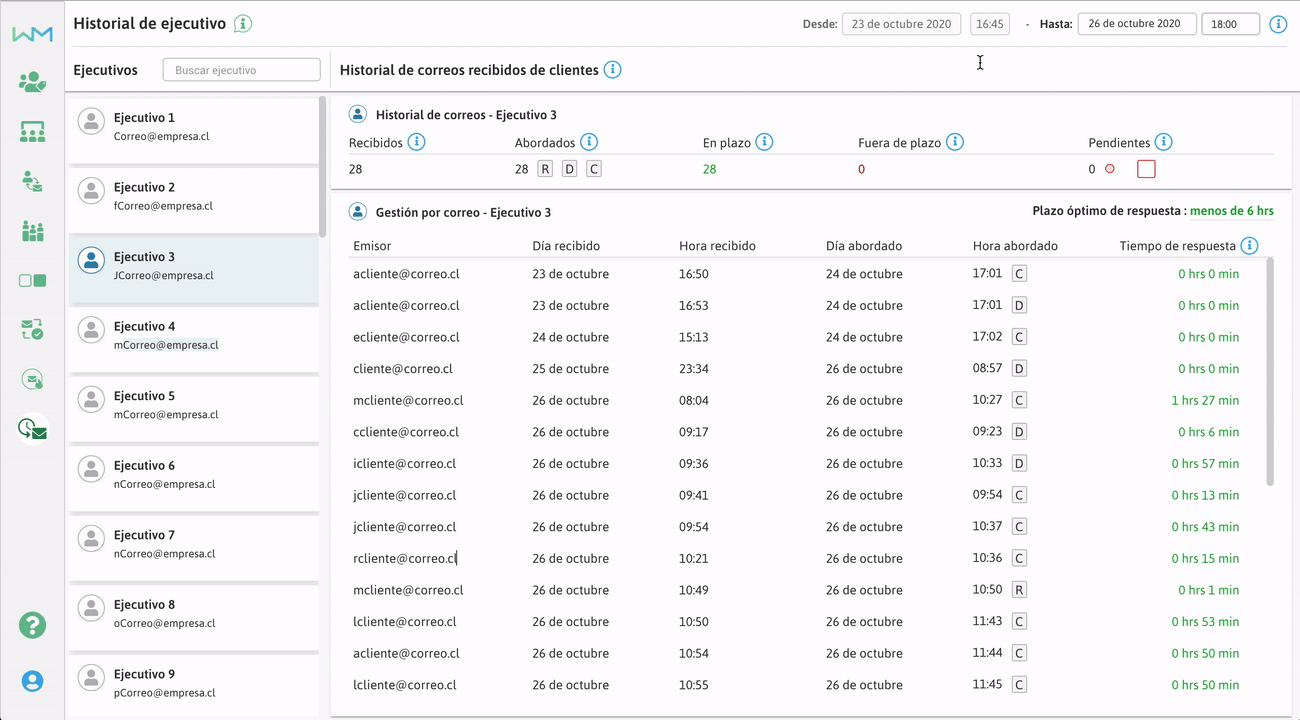Click the Emisor column header
This screenshot has height=720, width=1300.
tap(372, 246)
